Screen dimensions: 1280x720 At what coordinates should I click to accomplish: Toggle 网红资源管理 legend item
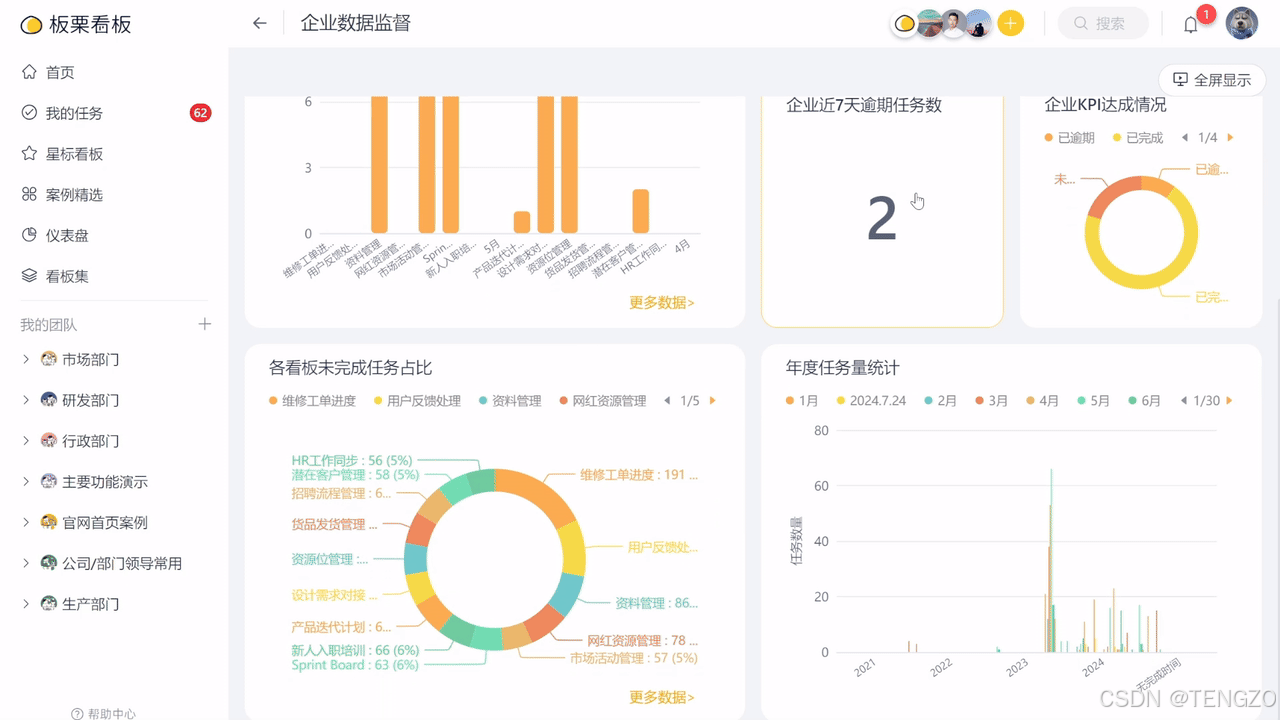603,401
